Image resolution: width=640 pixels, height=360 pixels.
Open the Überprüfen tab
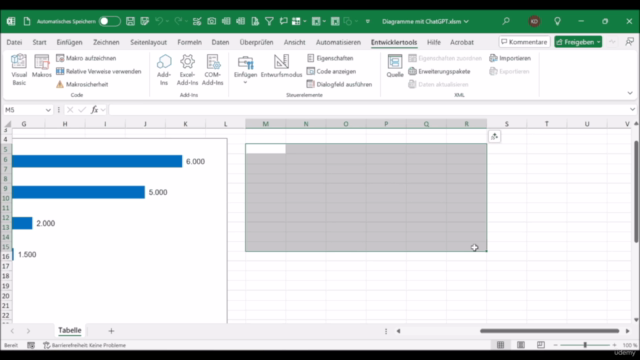point(256,42)
